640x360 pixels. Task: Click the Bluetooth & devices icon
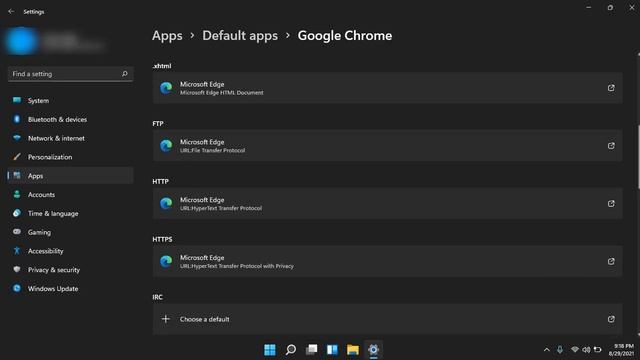[17, 119]
